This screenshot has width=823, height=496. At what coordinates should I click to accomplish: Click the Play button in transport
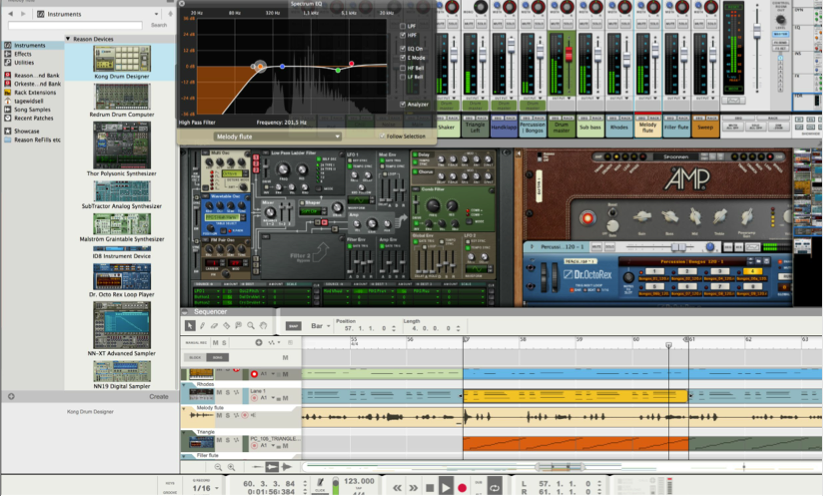click(x=446, y=487)
